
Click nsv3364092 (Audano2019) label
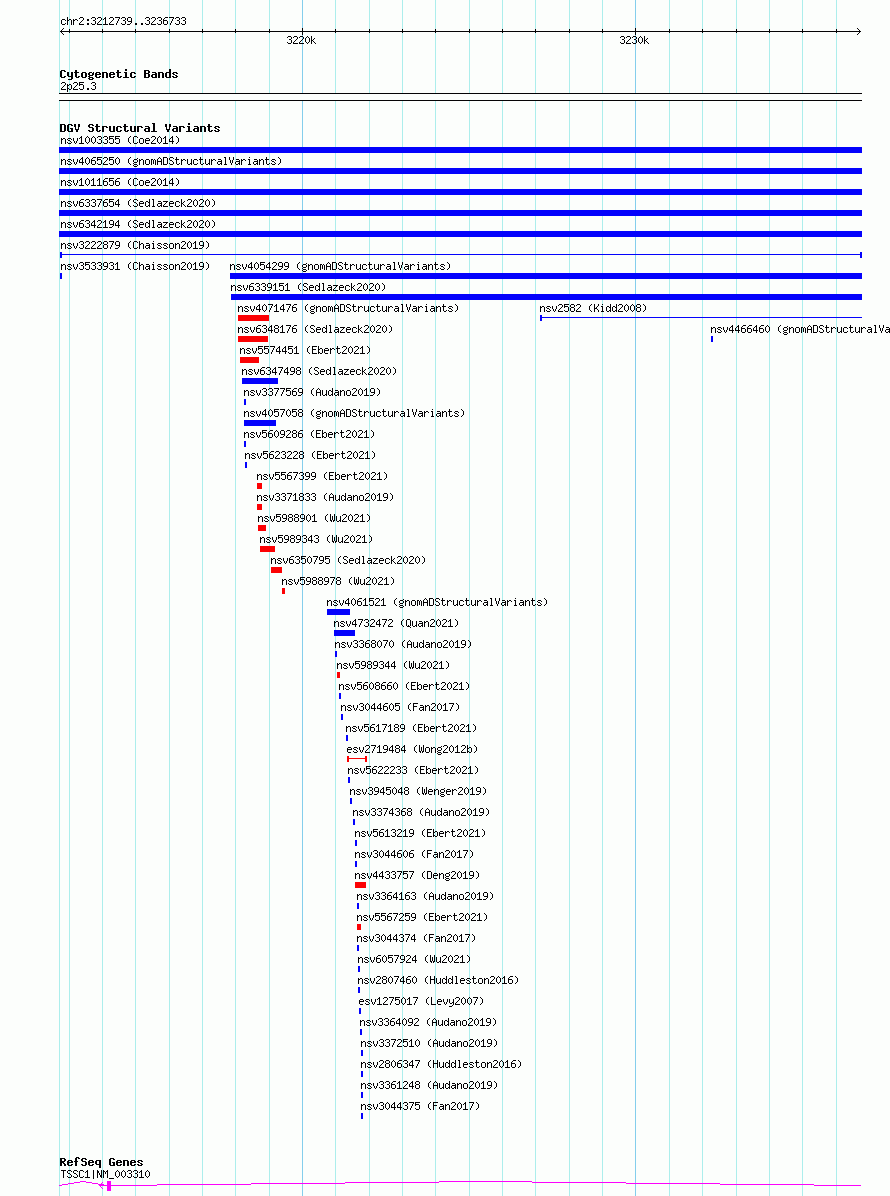tap(428, 1022)
